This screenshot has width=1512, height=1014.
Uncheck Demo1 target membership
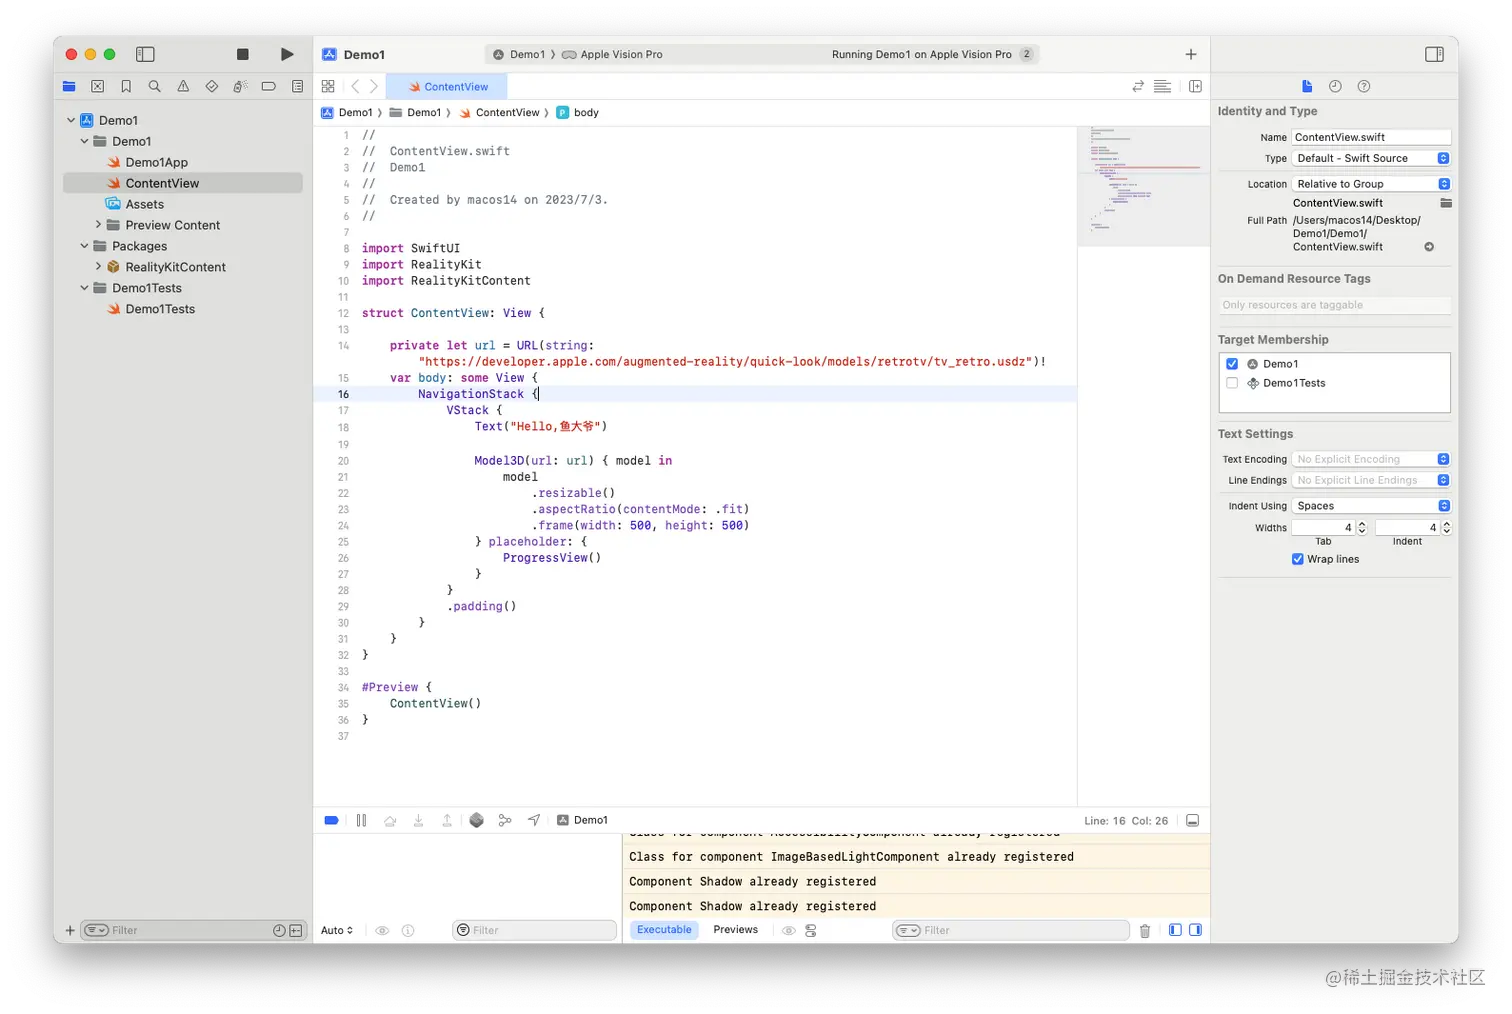1232,364
